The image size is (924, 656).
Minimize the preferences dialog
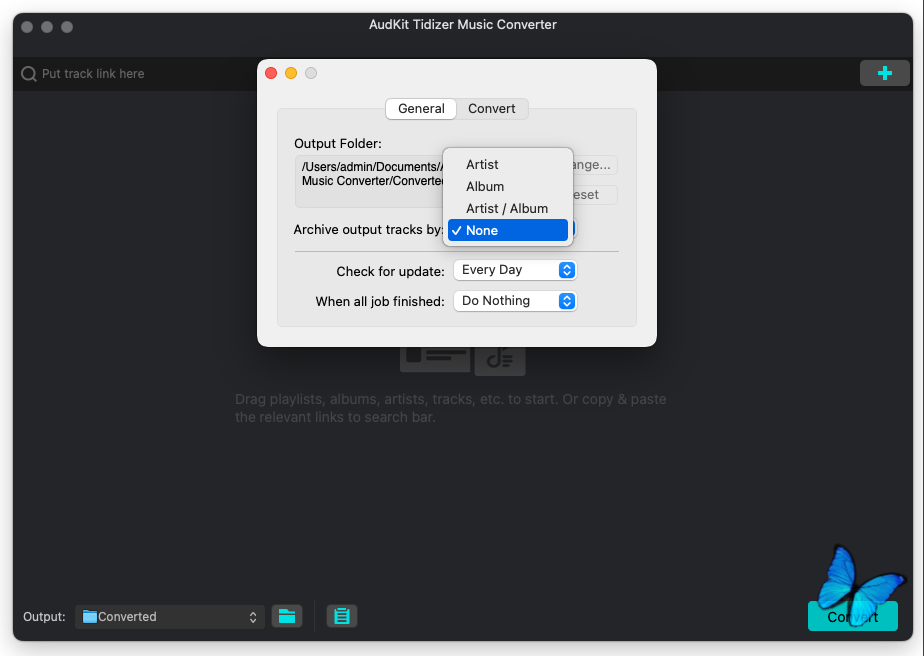291,73
